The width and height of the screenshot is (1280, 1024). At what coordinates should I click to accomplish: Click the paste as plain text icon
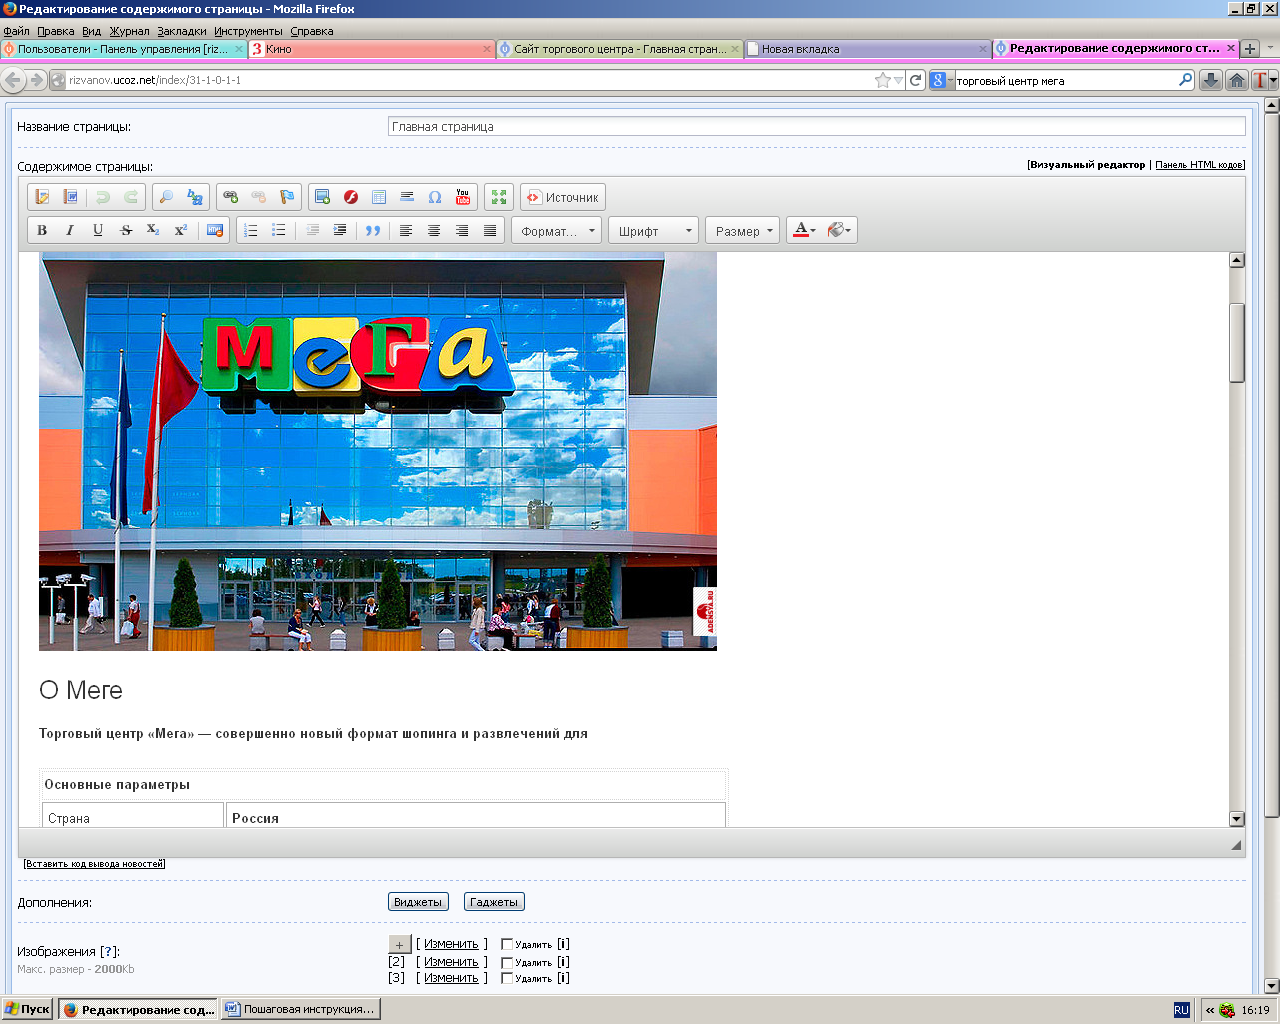click(42, 197)
